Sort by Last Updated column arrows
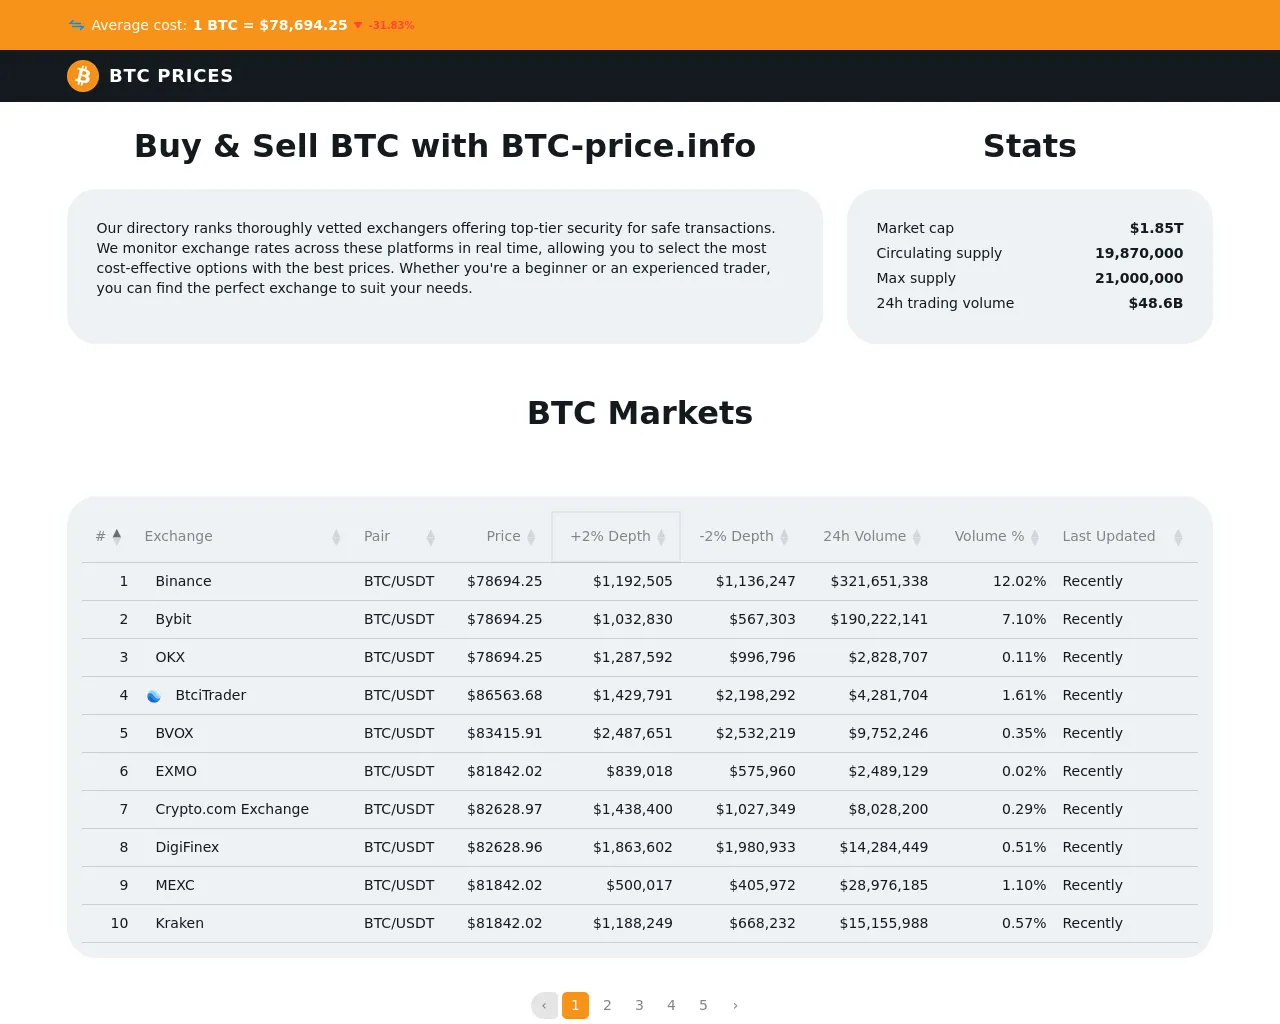 pos(1178,537)
